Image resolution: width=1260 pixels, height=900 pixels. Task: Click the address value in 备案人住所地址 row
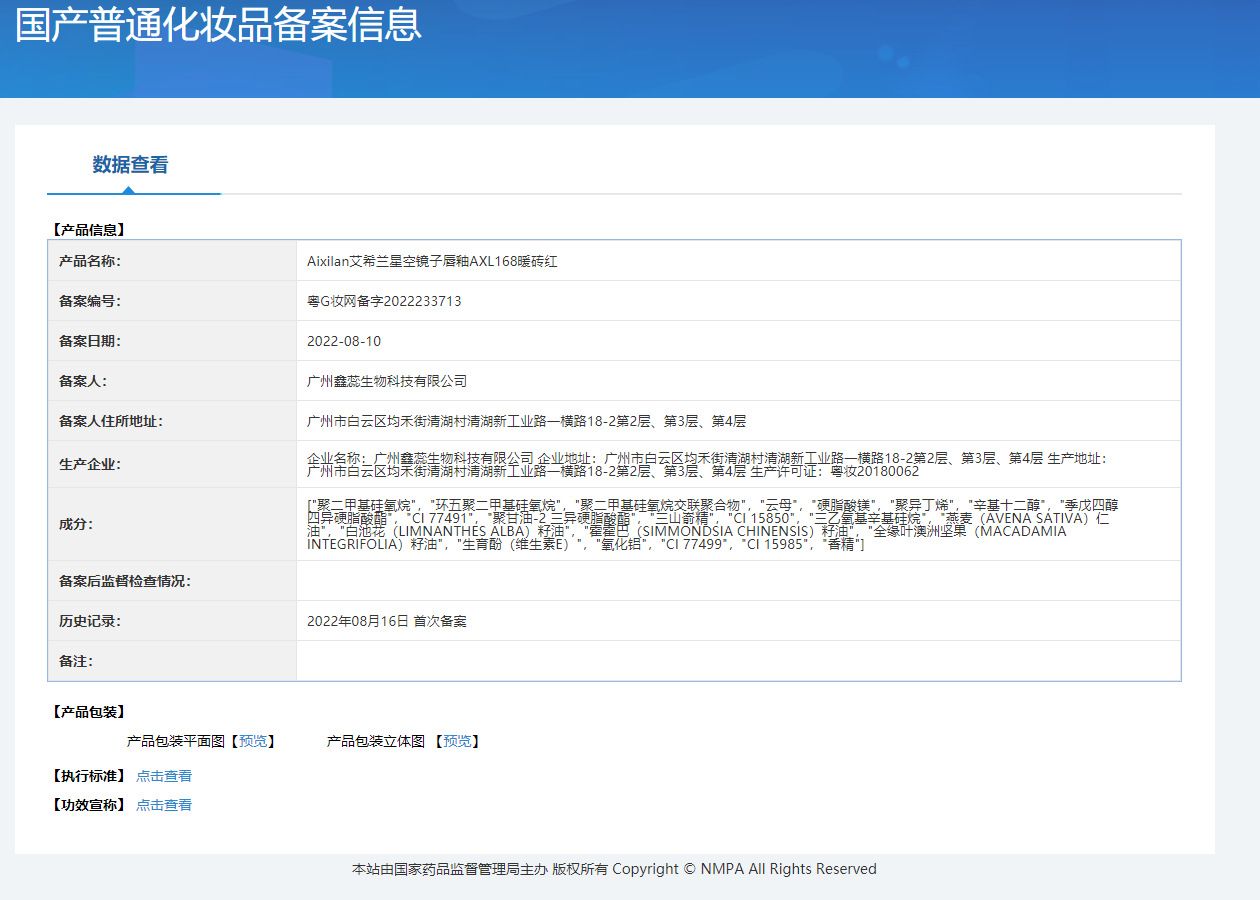(x=526, y=421)
